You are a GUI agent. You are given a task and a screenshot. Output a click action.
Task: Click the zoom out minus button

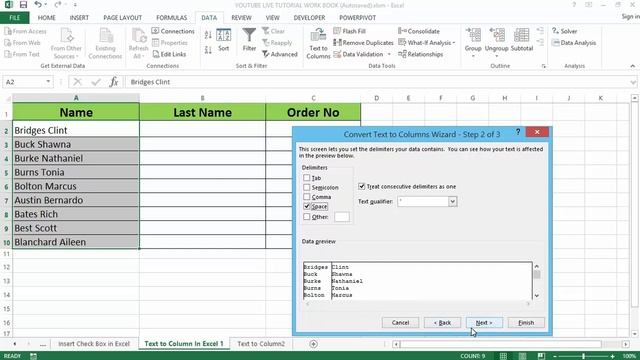[555, 356]
